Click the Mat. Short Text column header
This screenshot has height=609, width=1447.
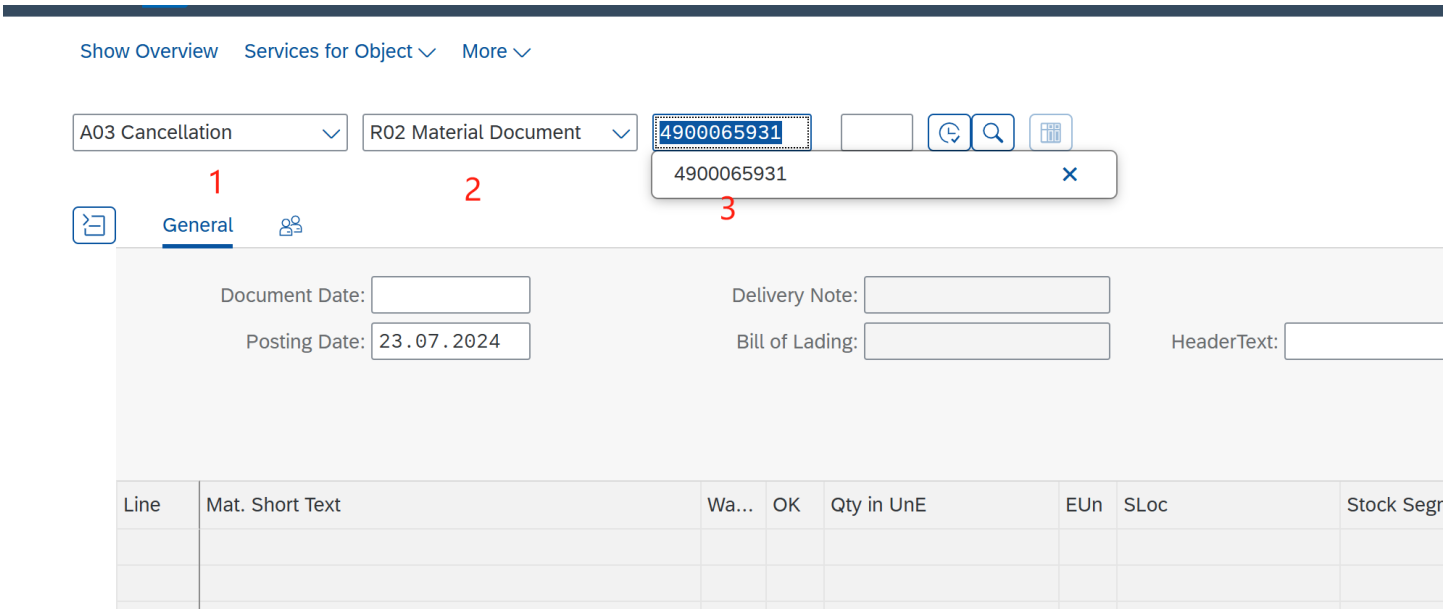[x=450, y=505]
